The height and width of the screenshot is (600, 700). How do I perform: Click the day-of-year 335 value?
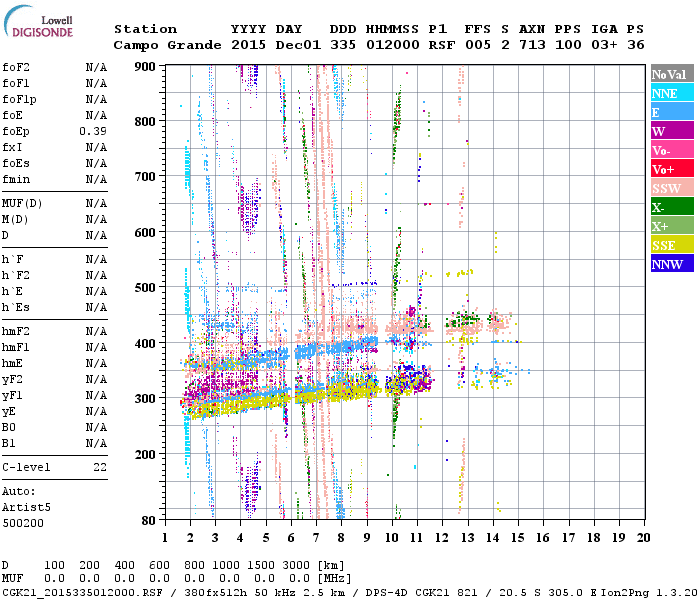[343, 45]
